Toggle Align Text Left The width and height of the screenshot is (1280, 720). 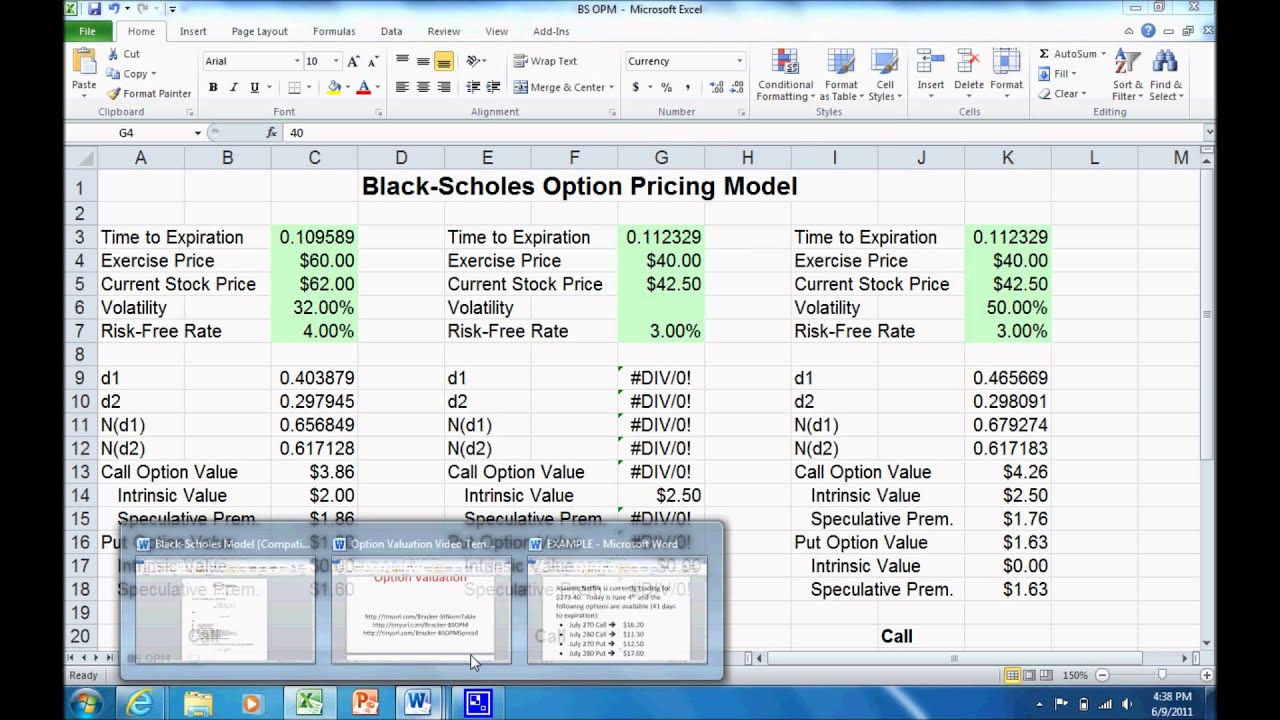pyautogui.click(x=402, y=87)
